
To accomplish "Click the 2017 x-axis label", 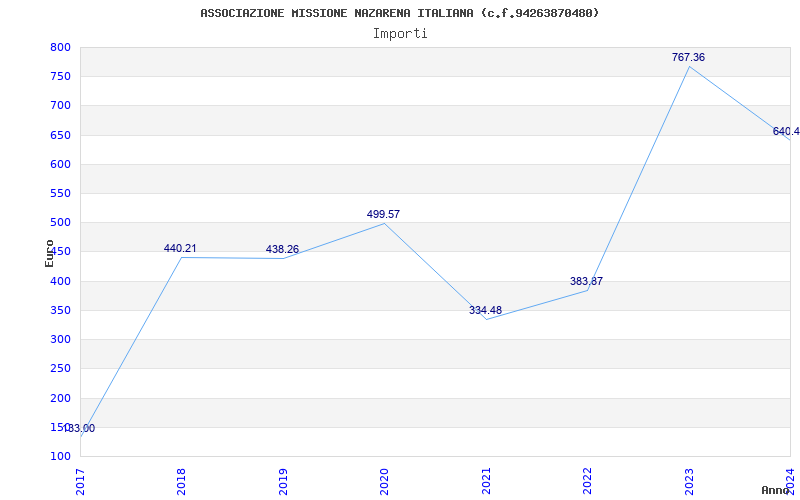I will tap(81, 481).
